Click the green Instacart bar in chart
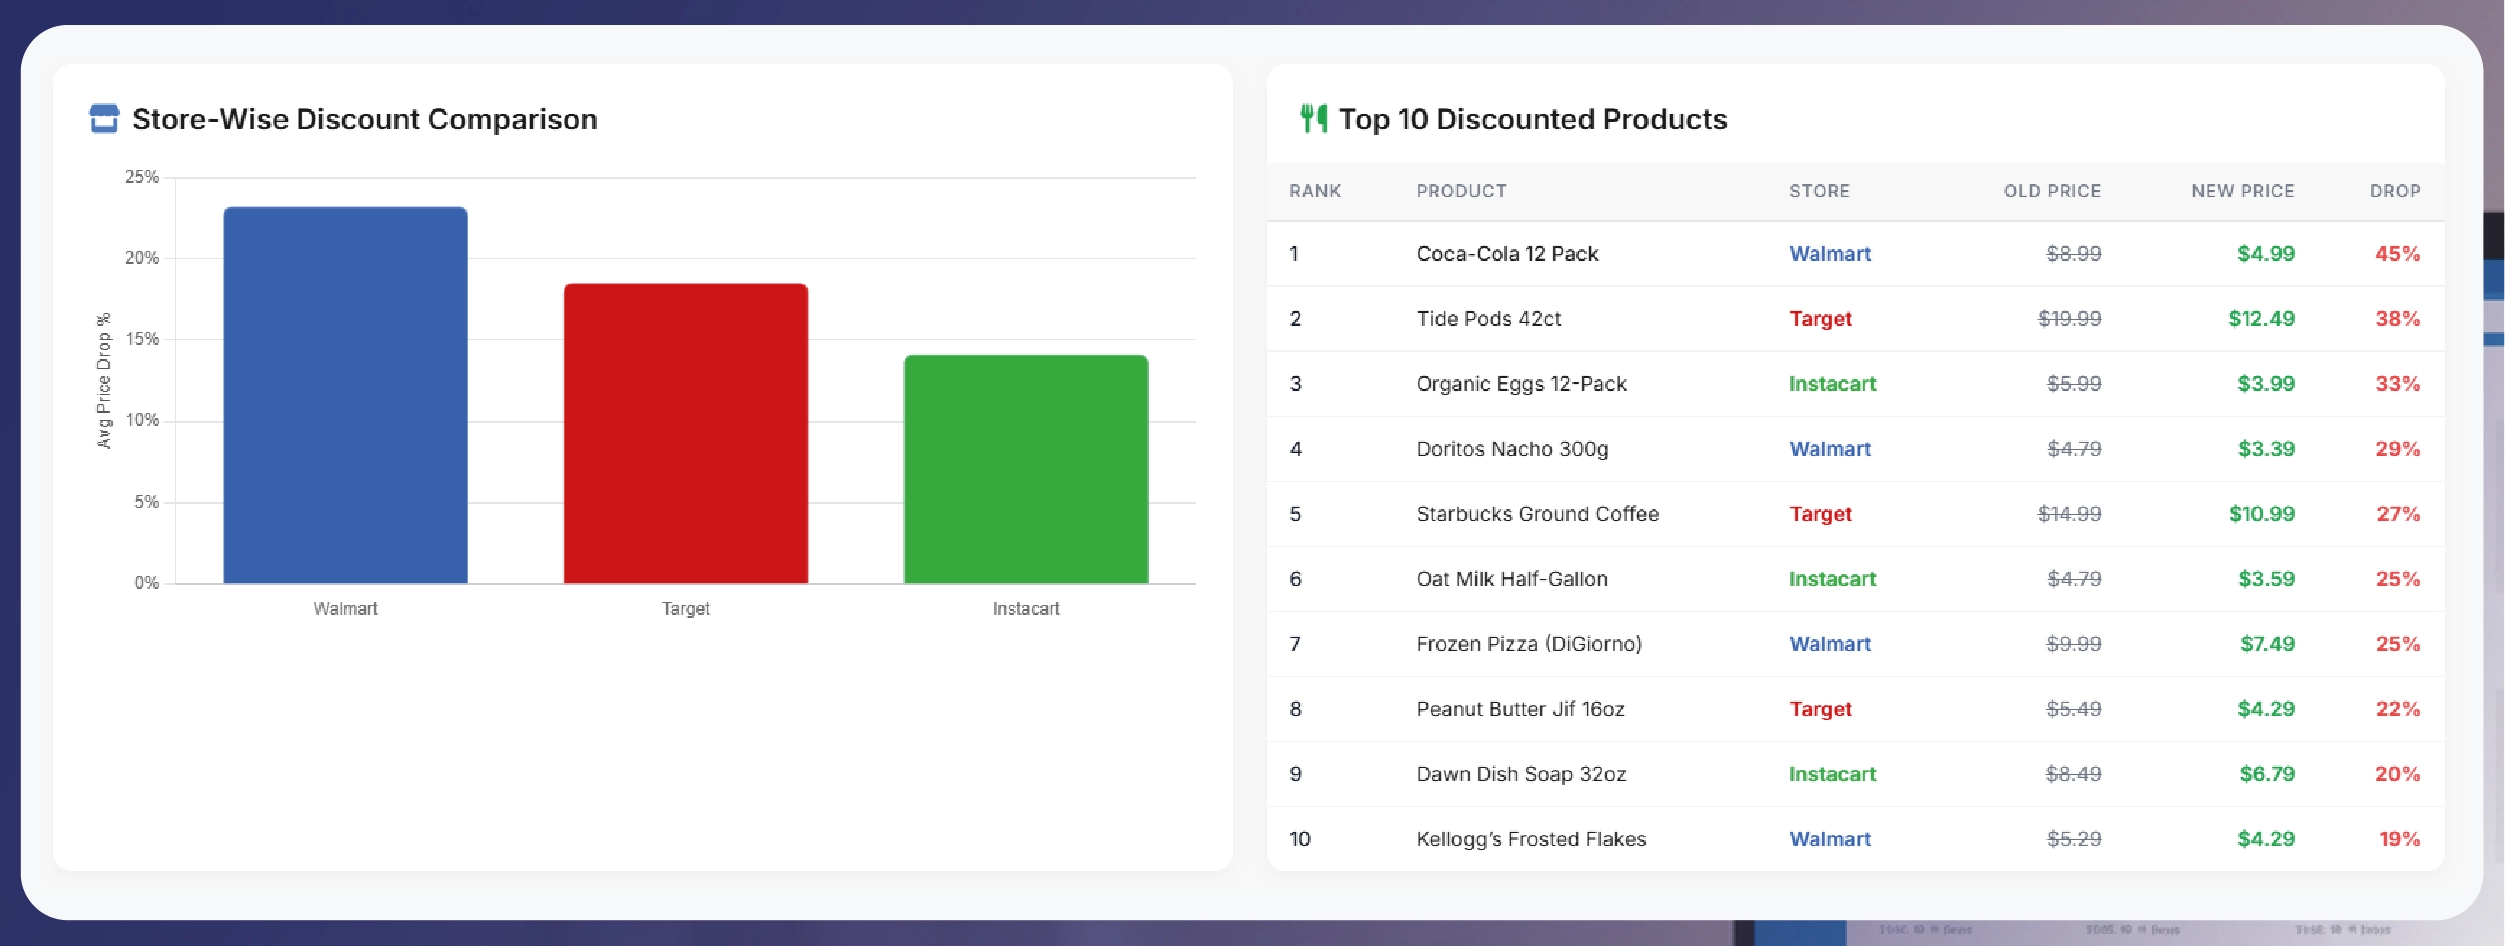 click(1025, 469)
